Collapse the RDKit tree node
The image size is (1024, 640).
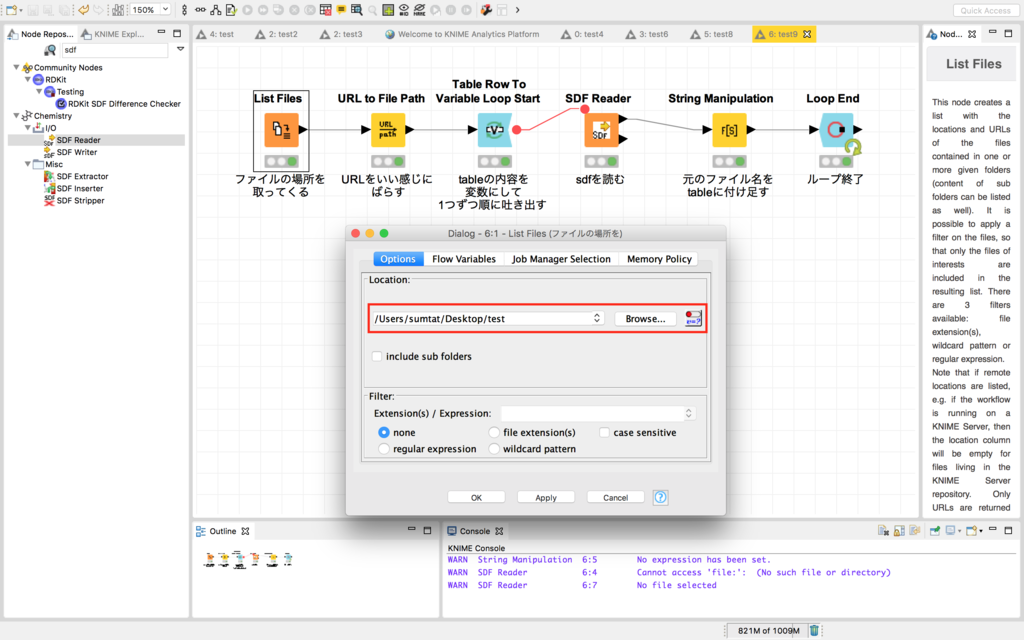(27, 80)
